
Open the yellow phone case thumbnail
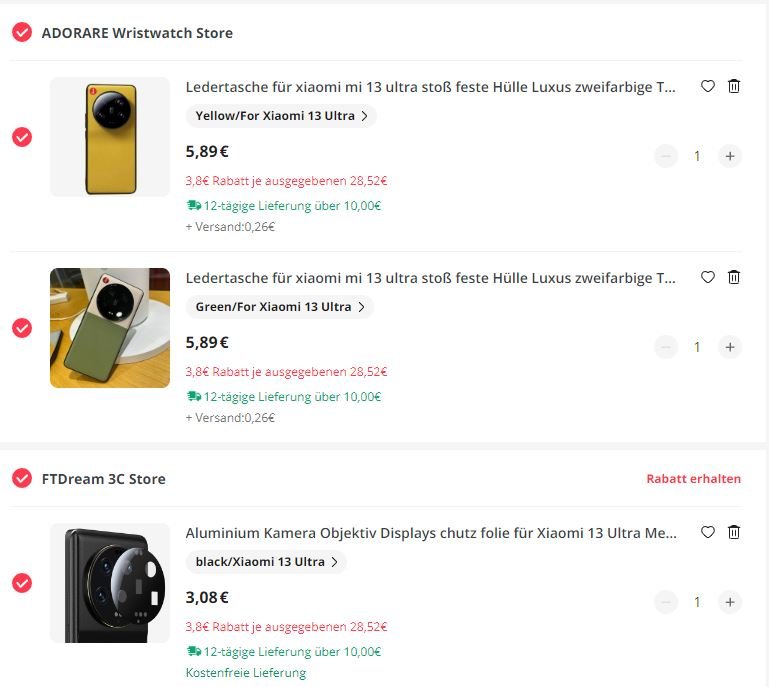[110, 137]
